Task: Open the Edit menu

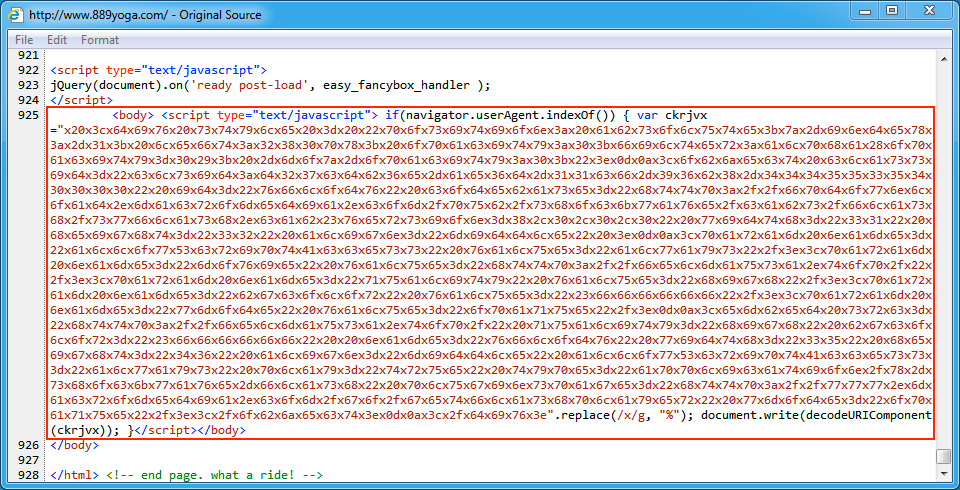Action: click(57, 40)
